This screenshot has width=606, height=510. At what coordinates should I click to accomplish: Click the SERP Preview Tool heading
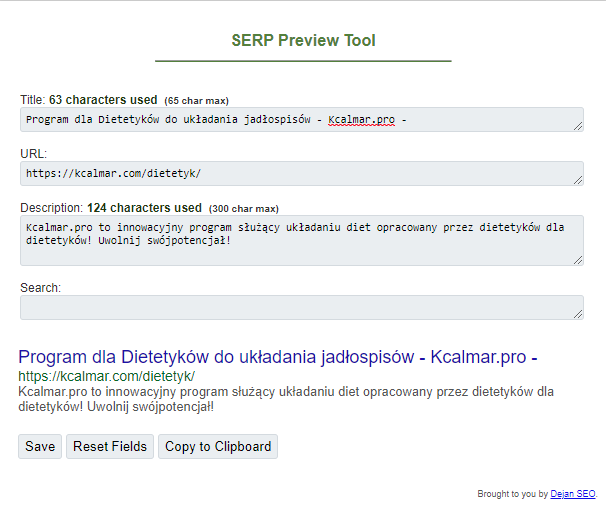click(303, 41)
